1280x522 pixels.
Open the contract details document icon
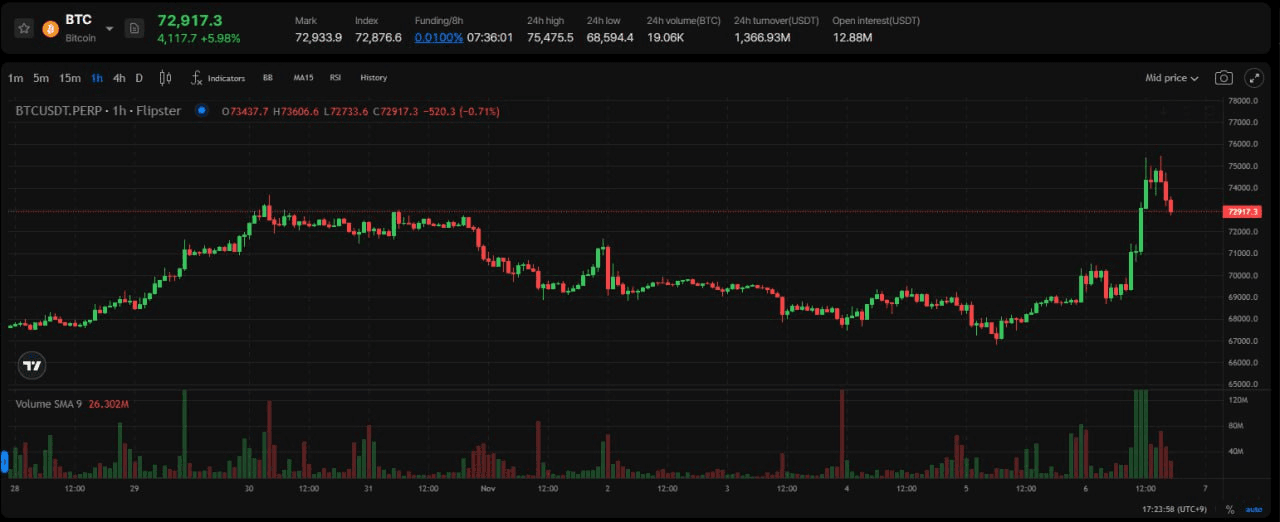134,28
